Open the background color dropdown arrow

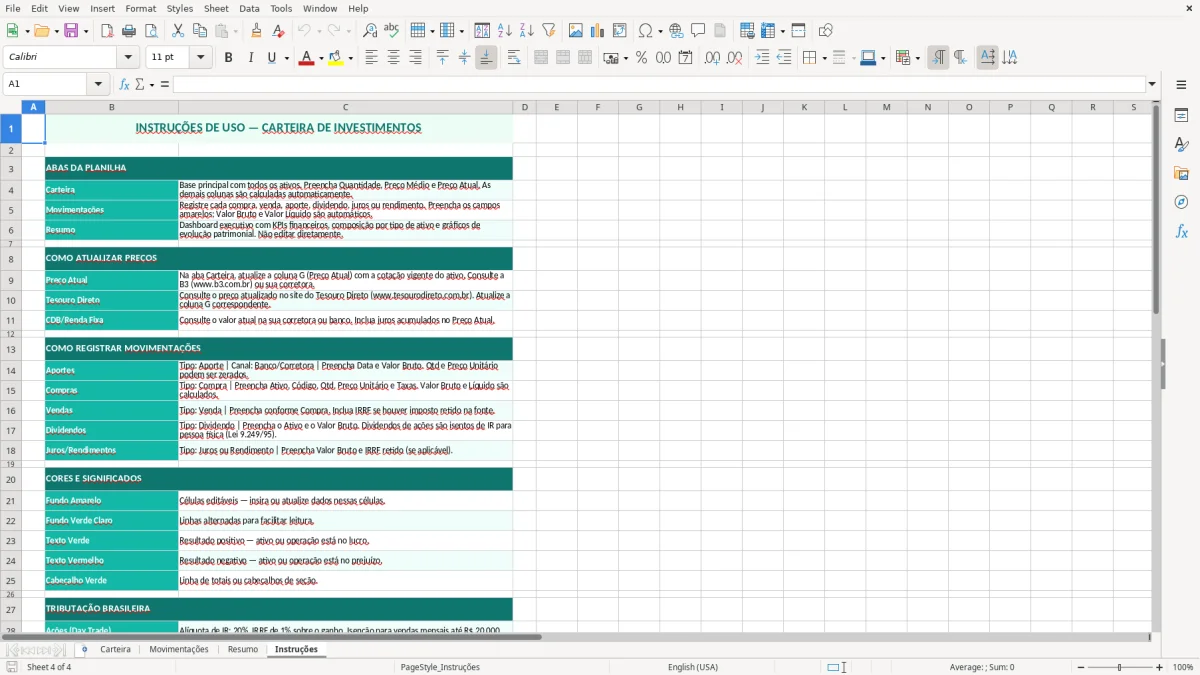pyautogui.click(x=350, y=58)
